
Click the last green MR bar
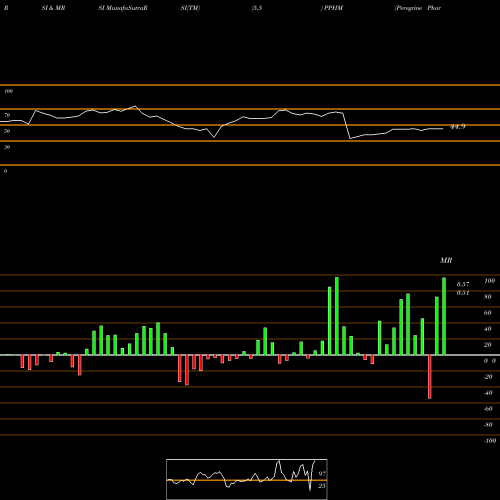pos(444,316)
